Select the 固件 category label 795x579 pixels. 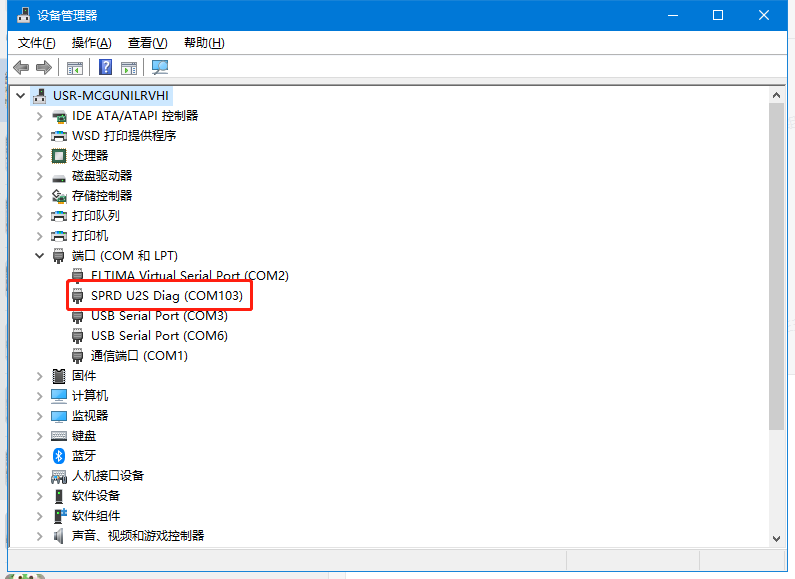[x=84, y=376]
